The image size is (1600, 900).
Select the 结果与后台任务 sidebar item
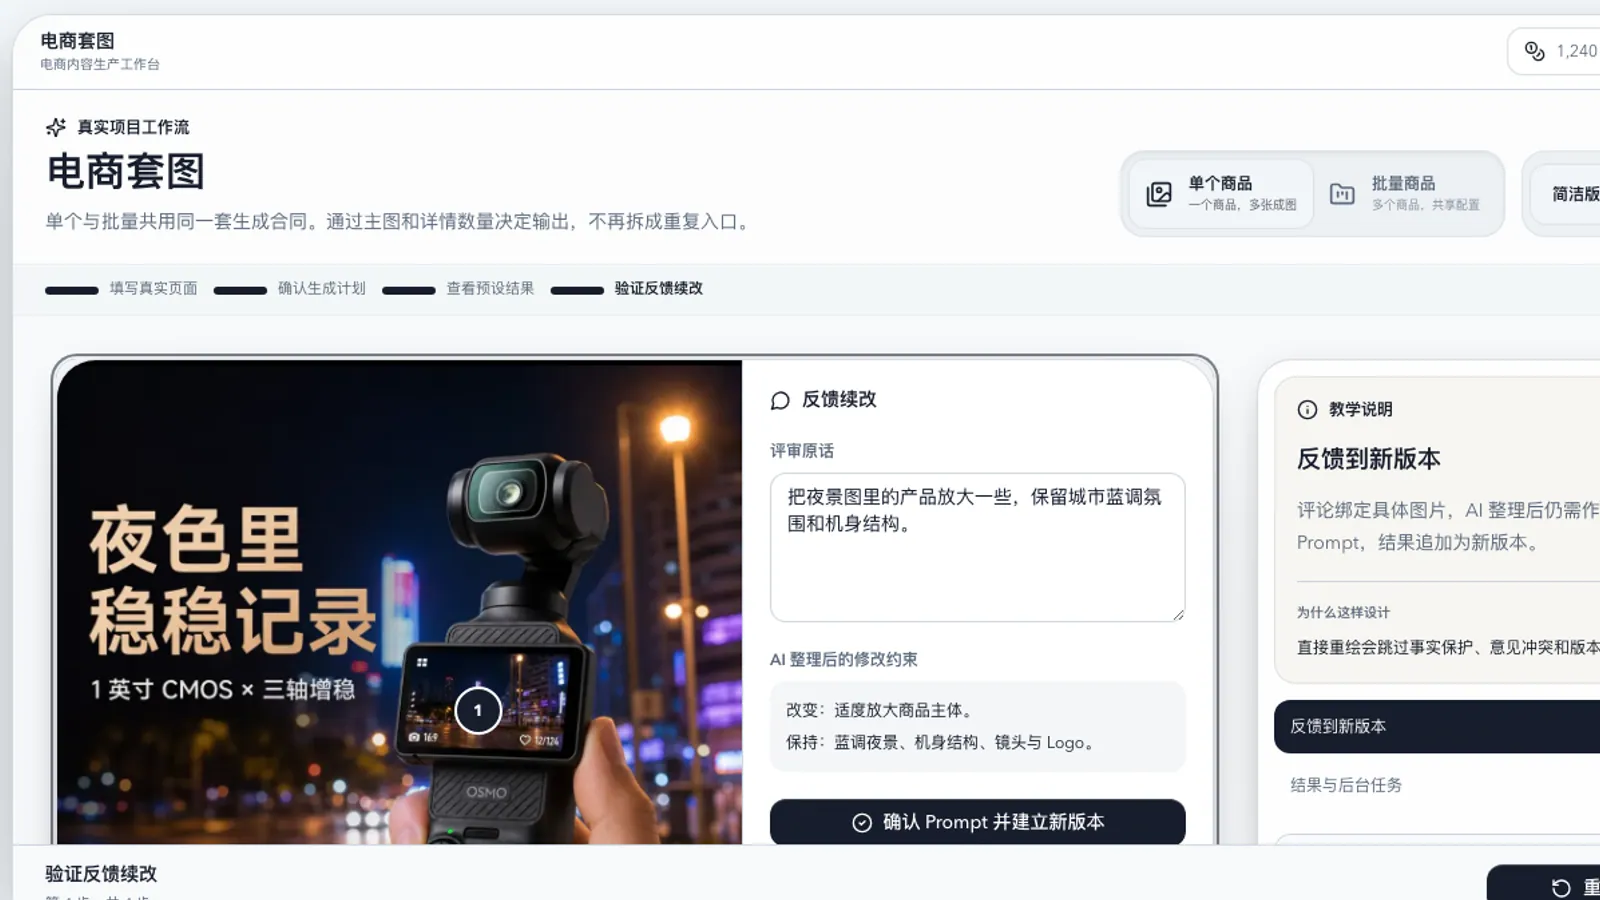[1437, 785]
